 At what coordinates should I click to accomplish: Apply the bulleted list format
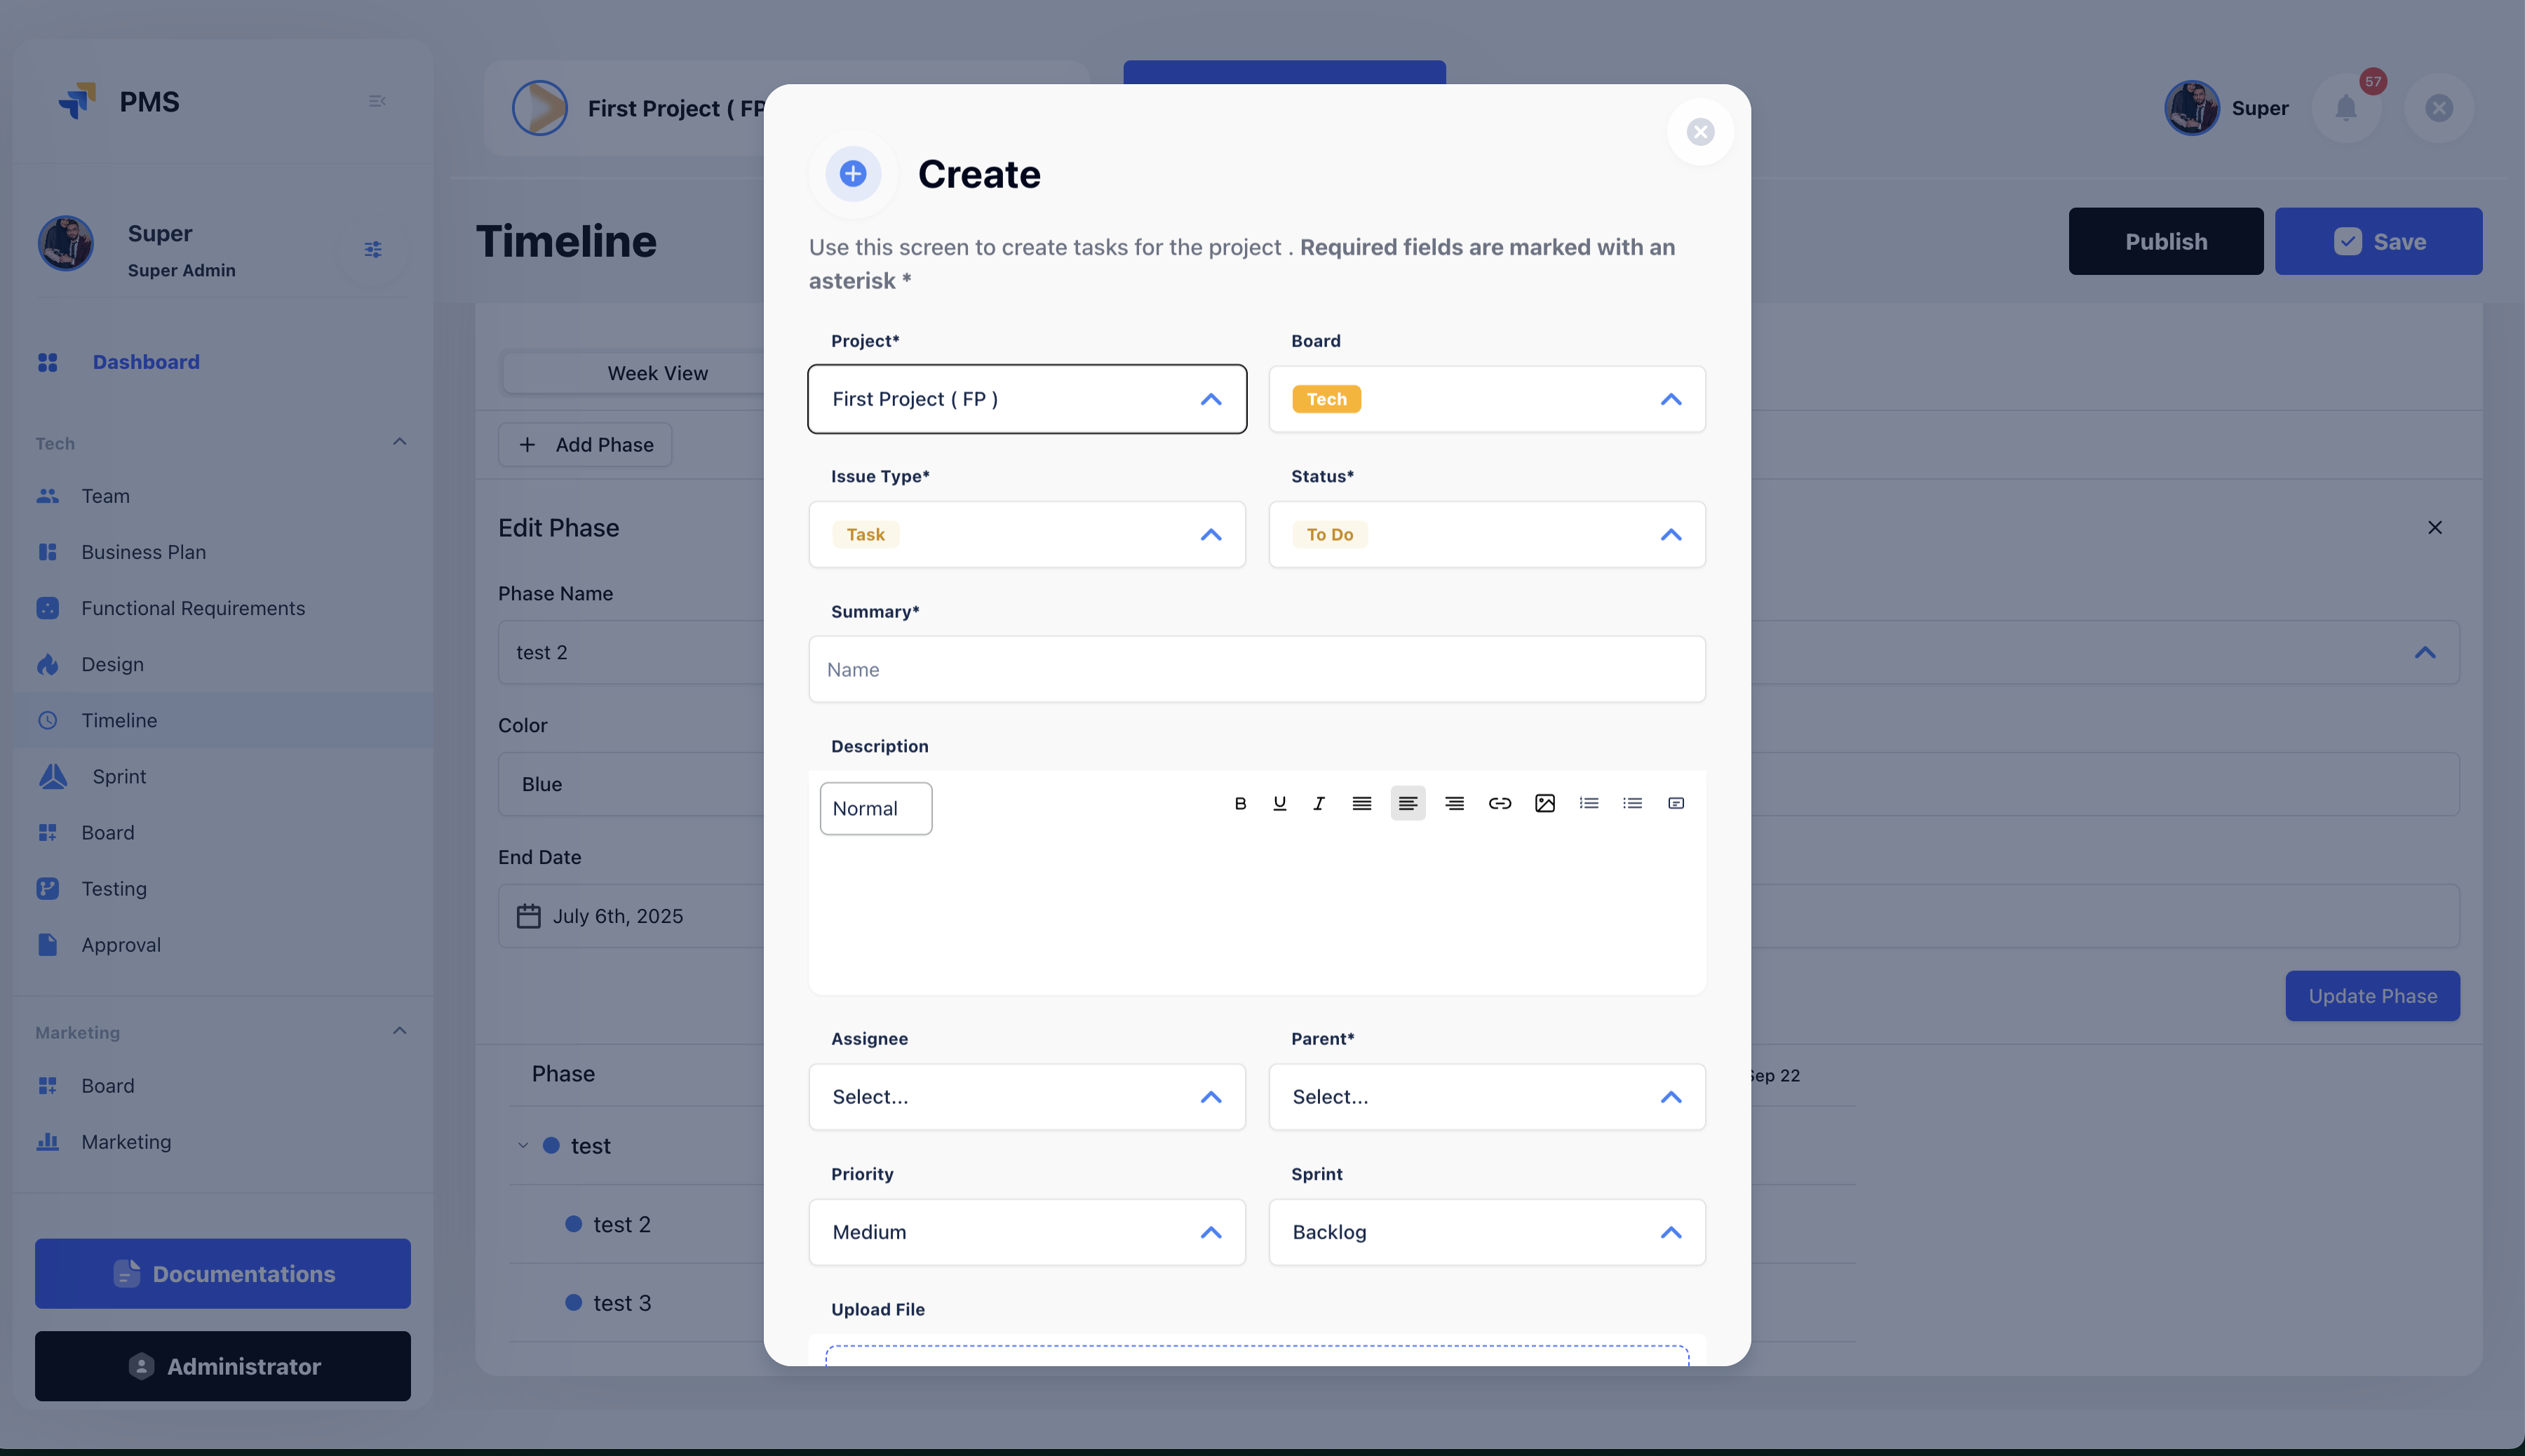click(x=1632, y=803)
